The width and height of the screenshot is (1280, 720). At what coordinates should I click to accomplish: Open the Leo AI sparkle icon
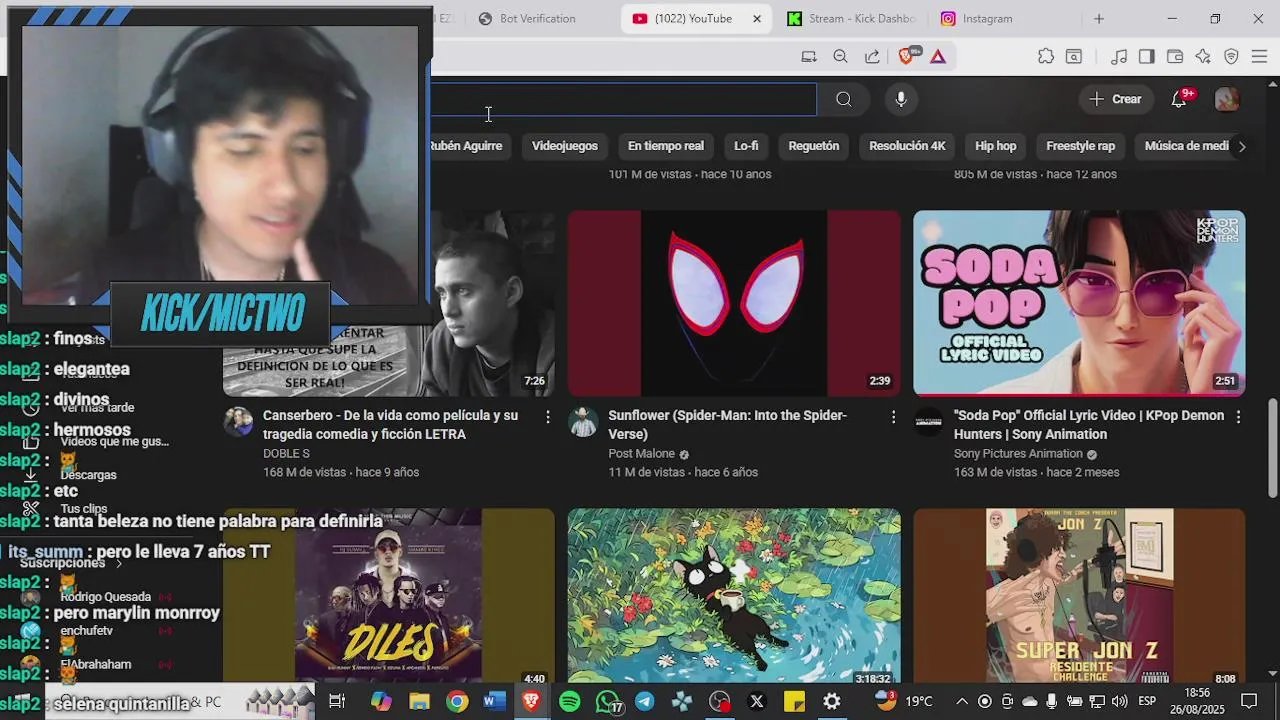[x=1203, y=57]
